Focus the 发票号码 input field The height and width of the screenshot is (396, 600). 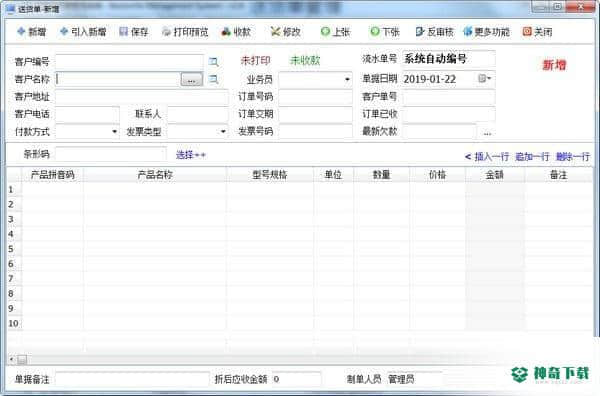click(x=315, y=131)
